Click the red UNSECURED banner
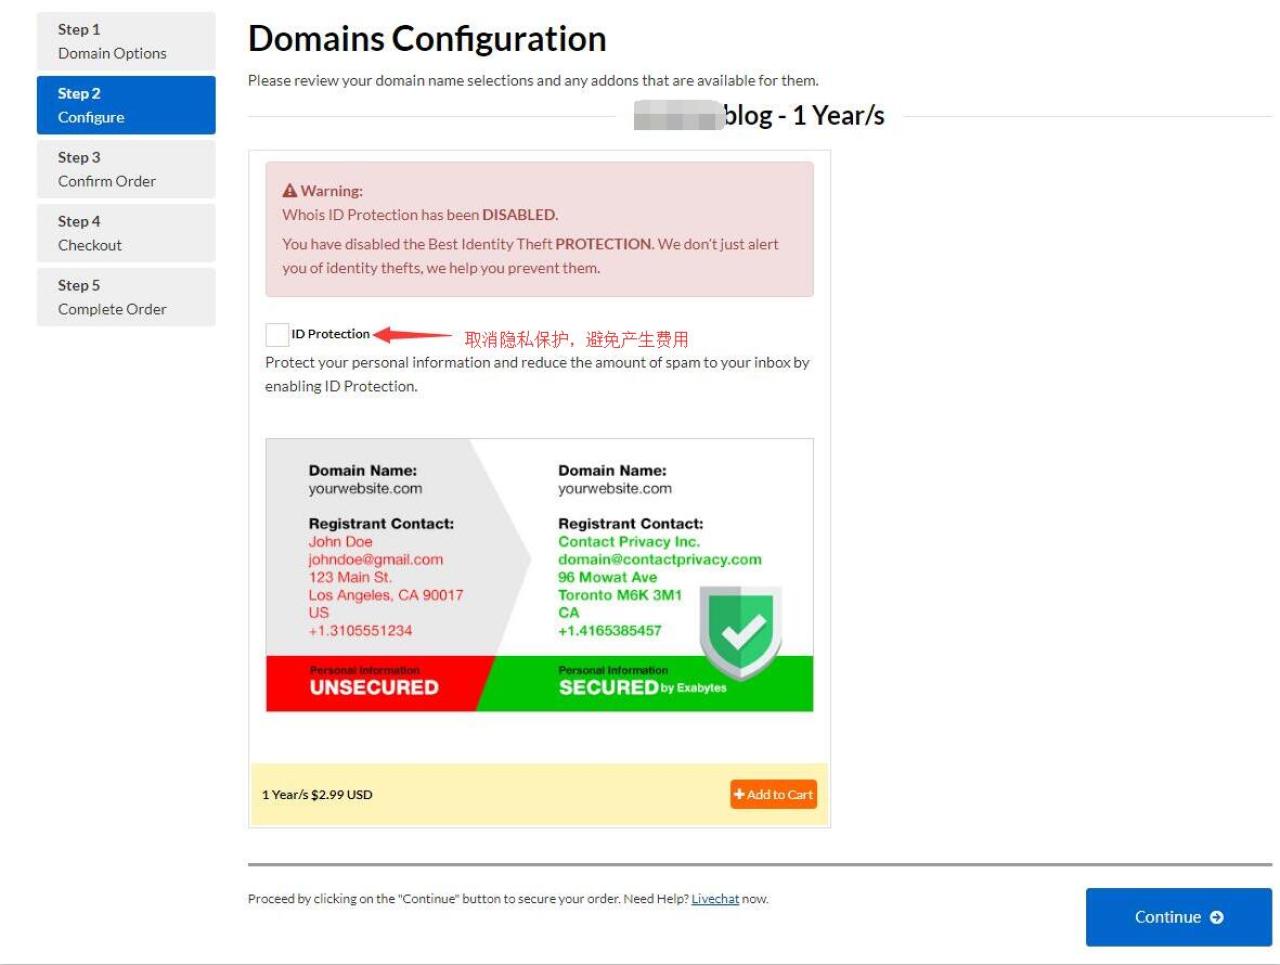The image size is (1280, 965). coord(374,684)
